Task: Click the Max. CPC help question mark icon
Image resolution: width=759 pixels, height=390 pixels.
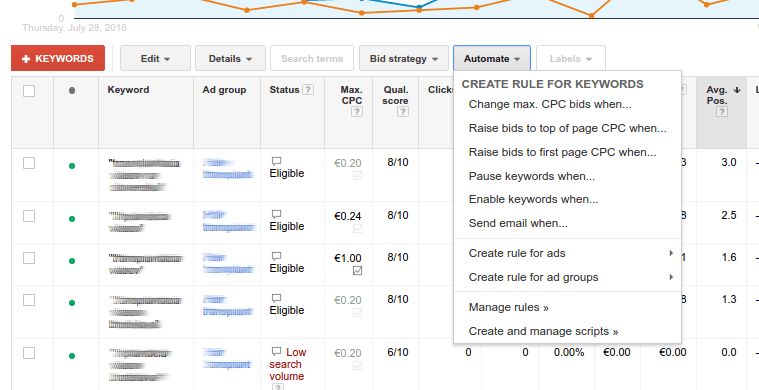Action: (357, 112)
